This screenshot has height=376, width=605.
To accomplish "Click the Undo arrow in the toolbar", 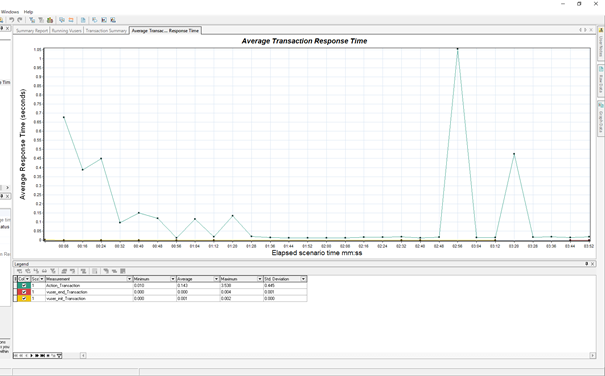I will point(12,20).
